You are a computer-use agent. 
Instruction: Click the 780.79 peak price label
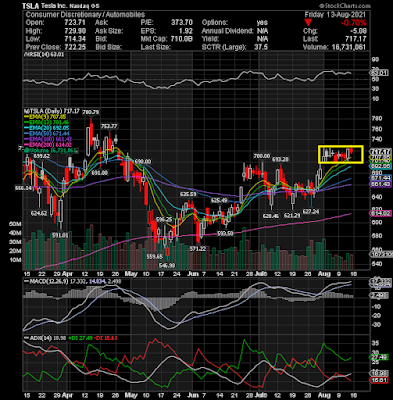(x=90, y=112)
